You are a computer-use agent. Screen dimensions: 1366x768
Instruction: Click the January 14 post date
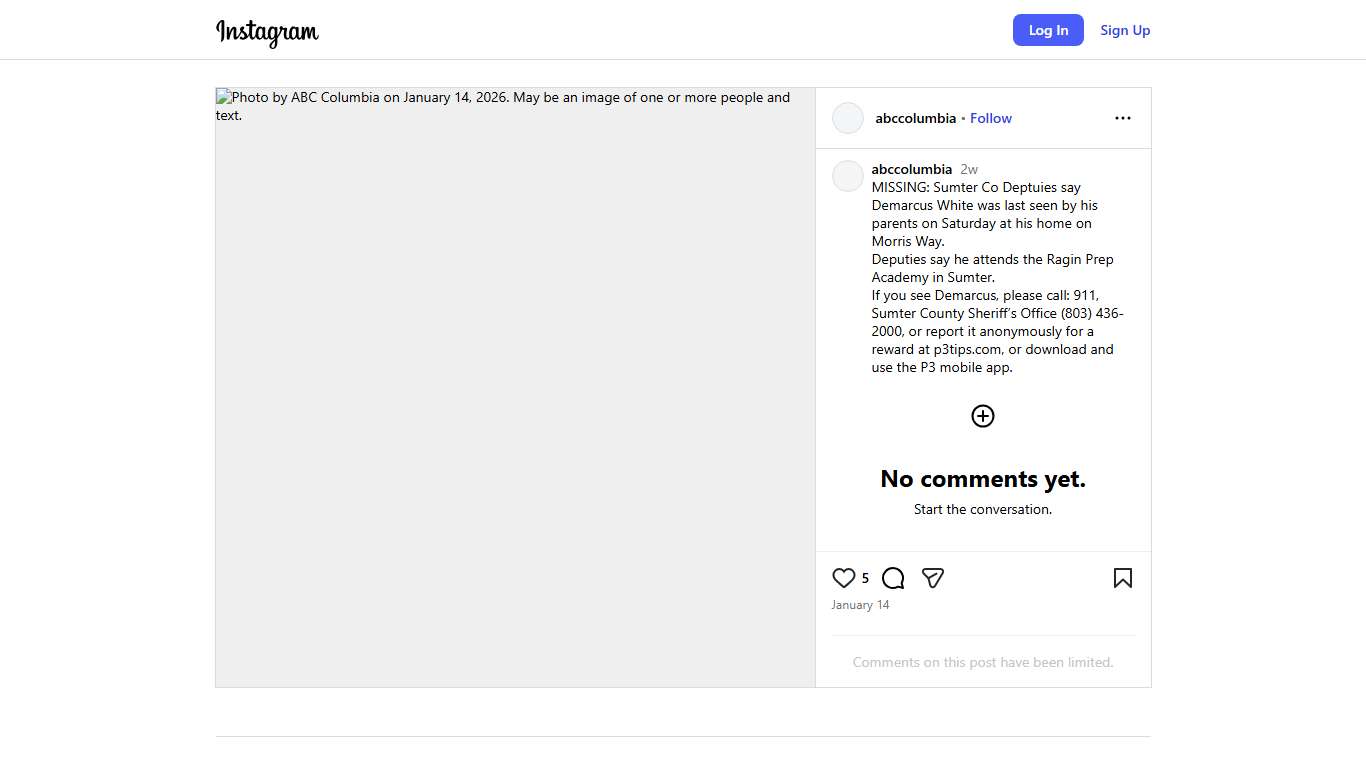pyautogui.click(x=860, y=605)
